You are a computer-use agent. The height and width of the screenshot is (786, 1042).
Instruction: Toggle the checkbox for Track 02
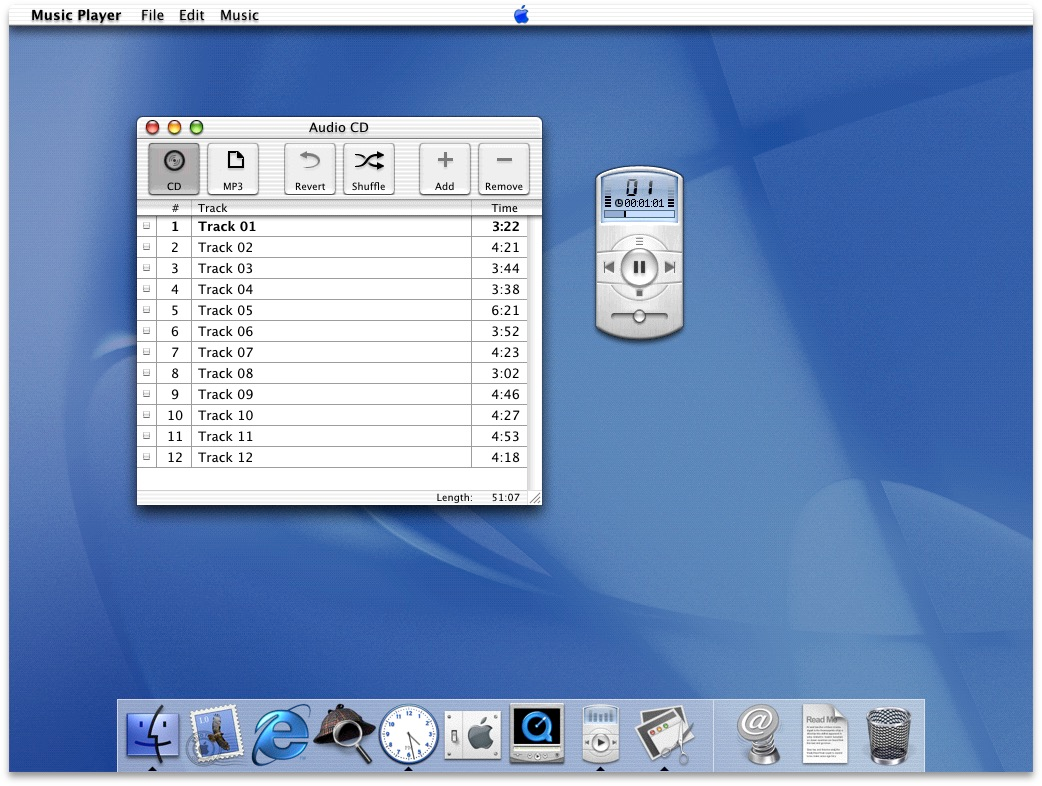click(x=147, y=247)
